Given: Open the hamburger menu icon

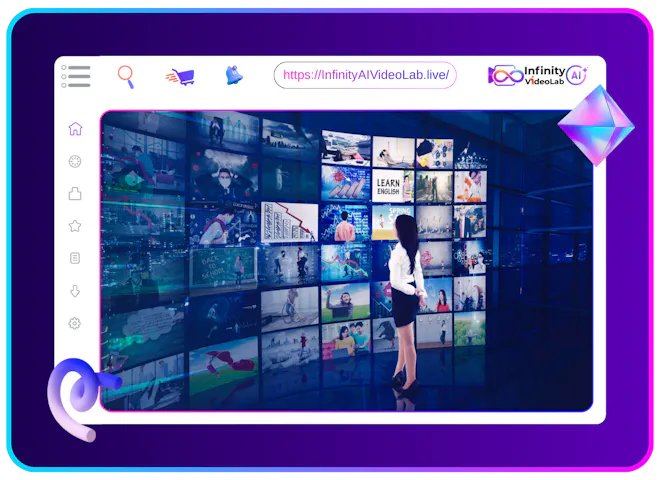Looking at the screenshot, I should click(x=76, y=76).
